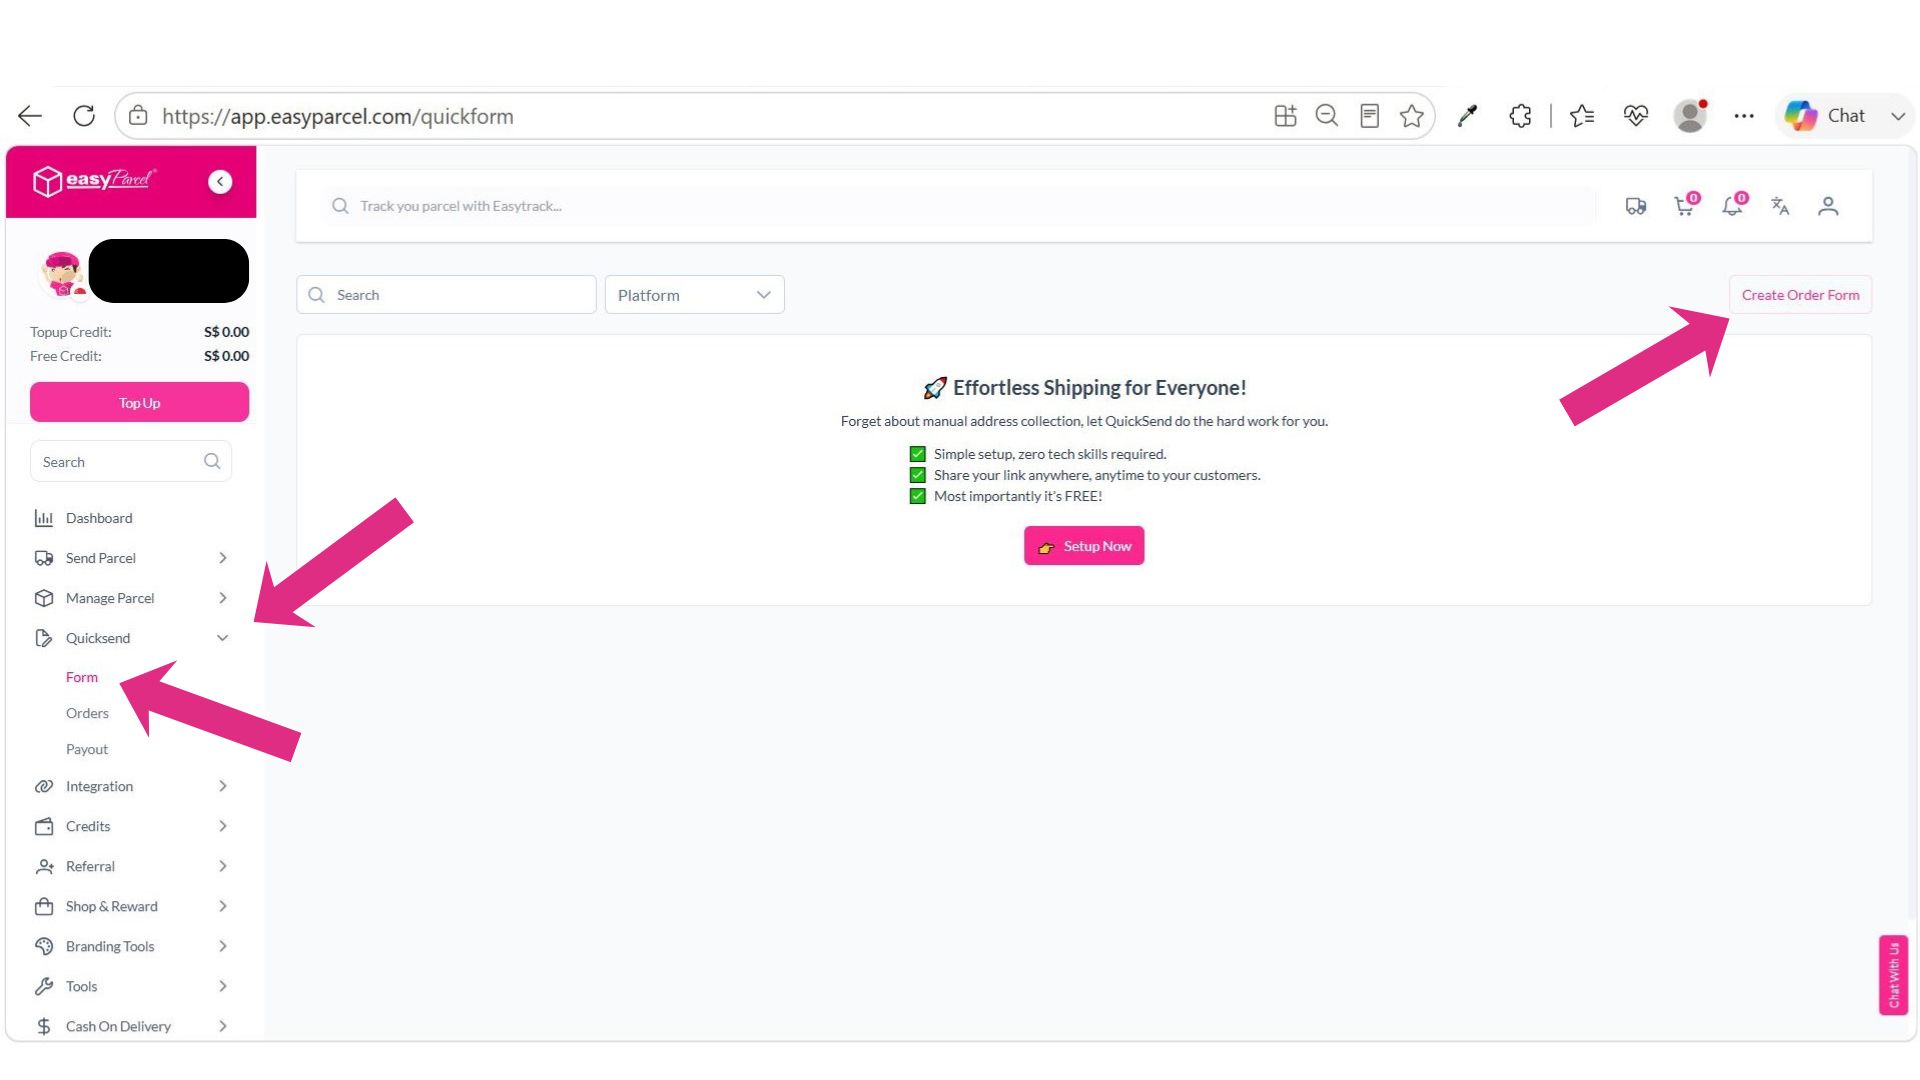Open immersive reader view
The height and width of the screenshot is (1080, 1920).
pos(1370,116)
